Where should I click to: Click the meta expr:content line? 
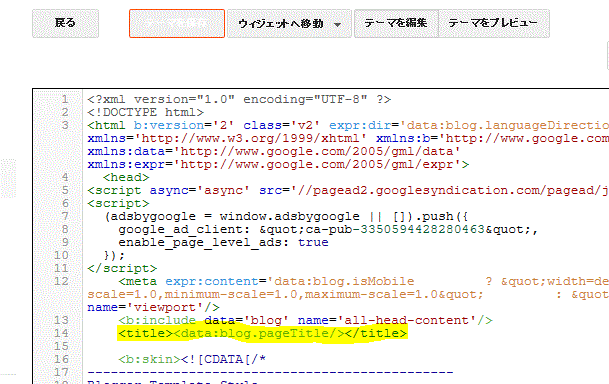click(x=364, y=281)
